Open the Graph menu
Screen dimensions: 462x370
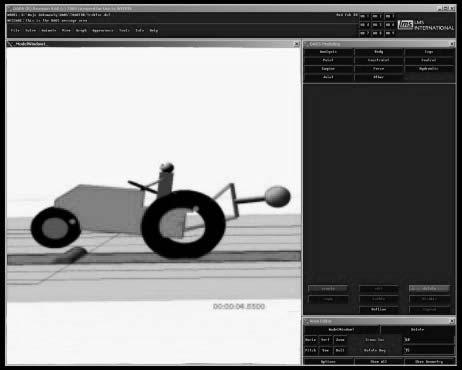click(x=81, y=30)
